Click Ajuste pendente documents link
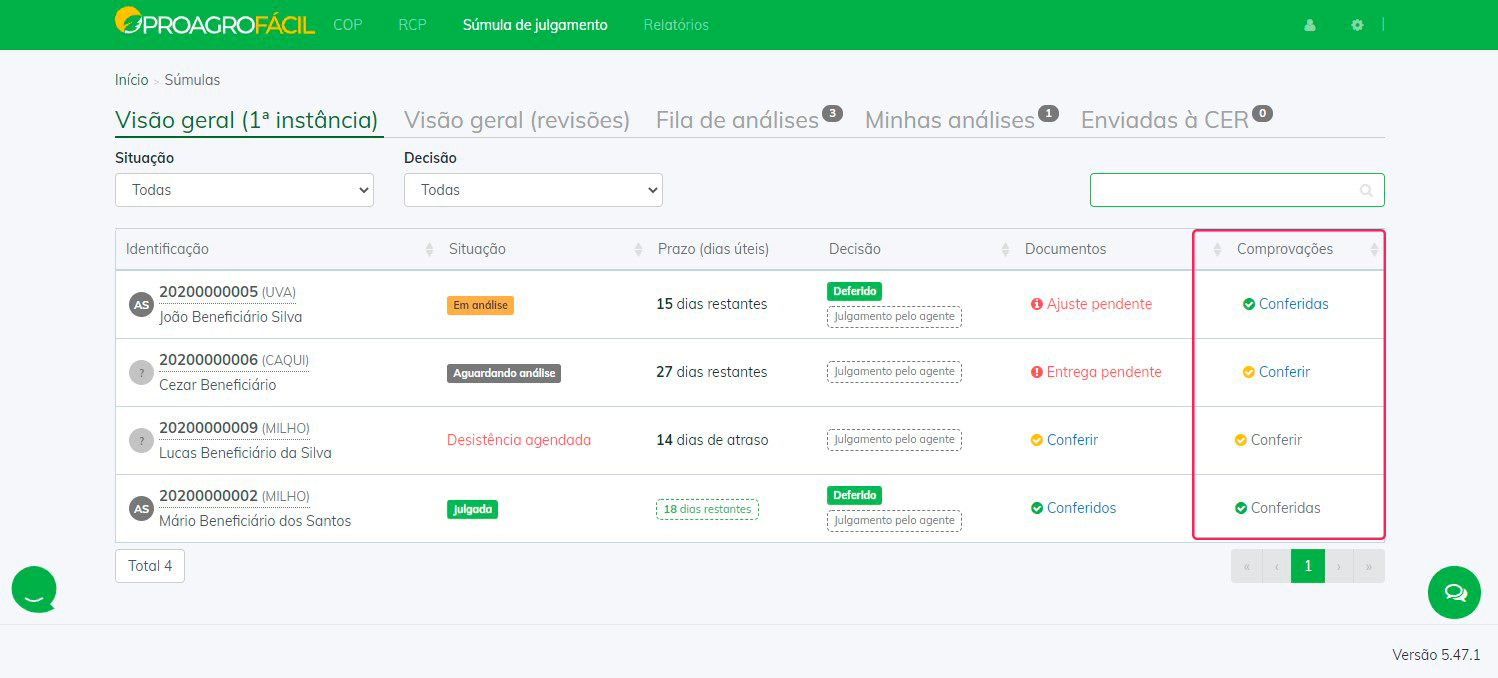This screenshot has width=1498, height=678. coord(1091,304)
